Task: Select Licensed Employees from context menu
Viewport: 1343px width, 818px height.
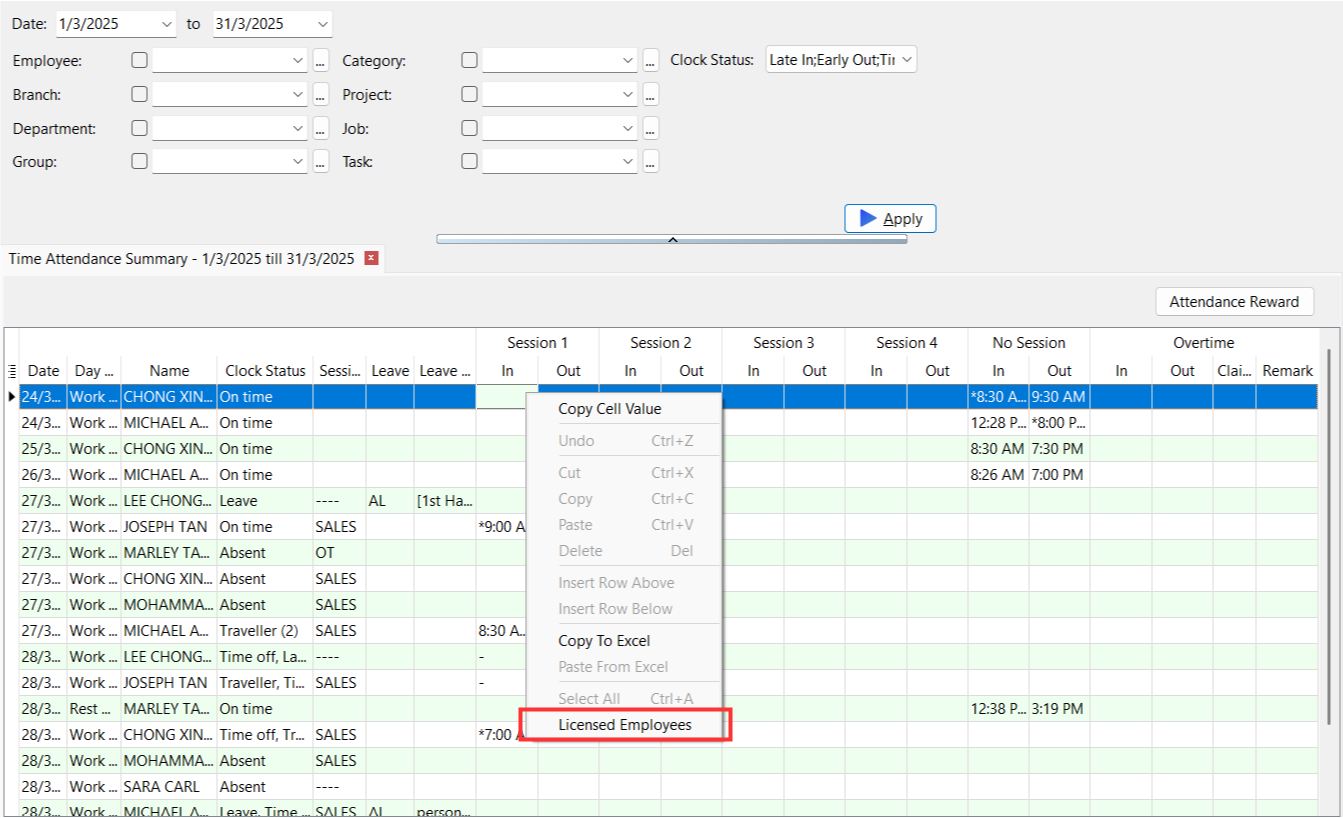Action: [625, 725]
